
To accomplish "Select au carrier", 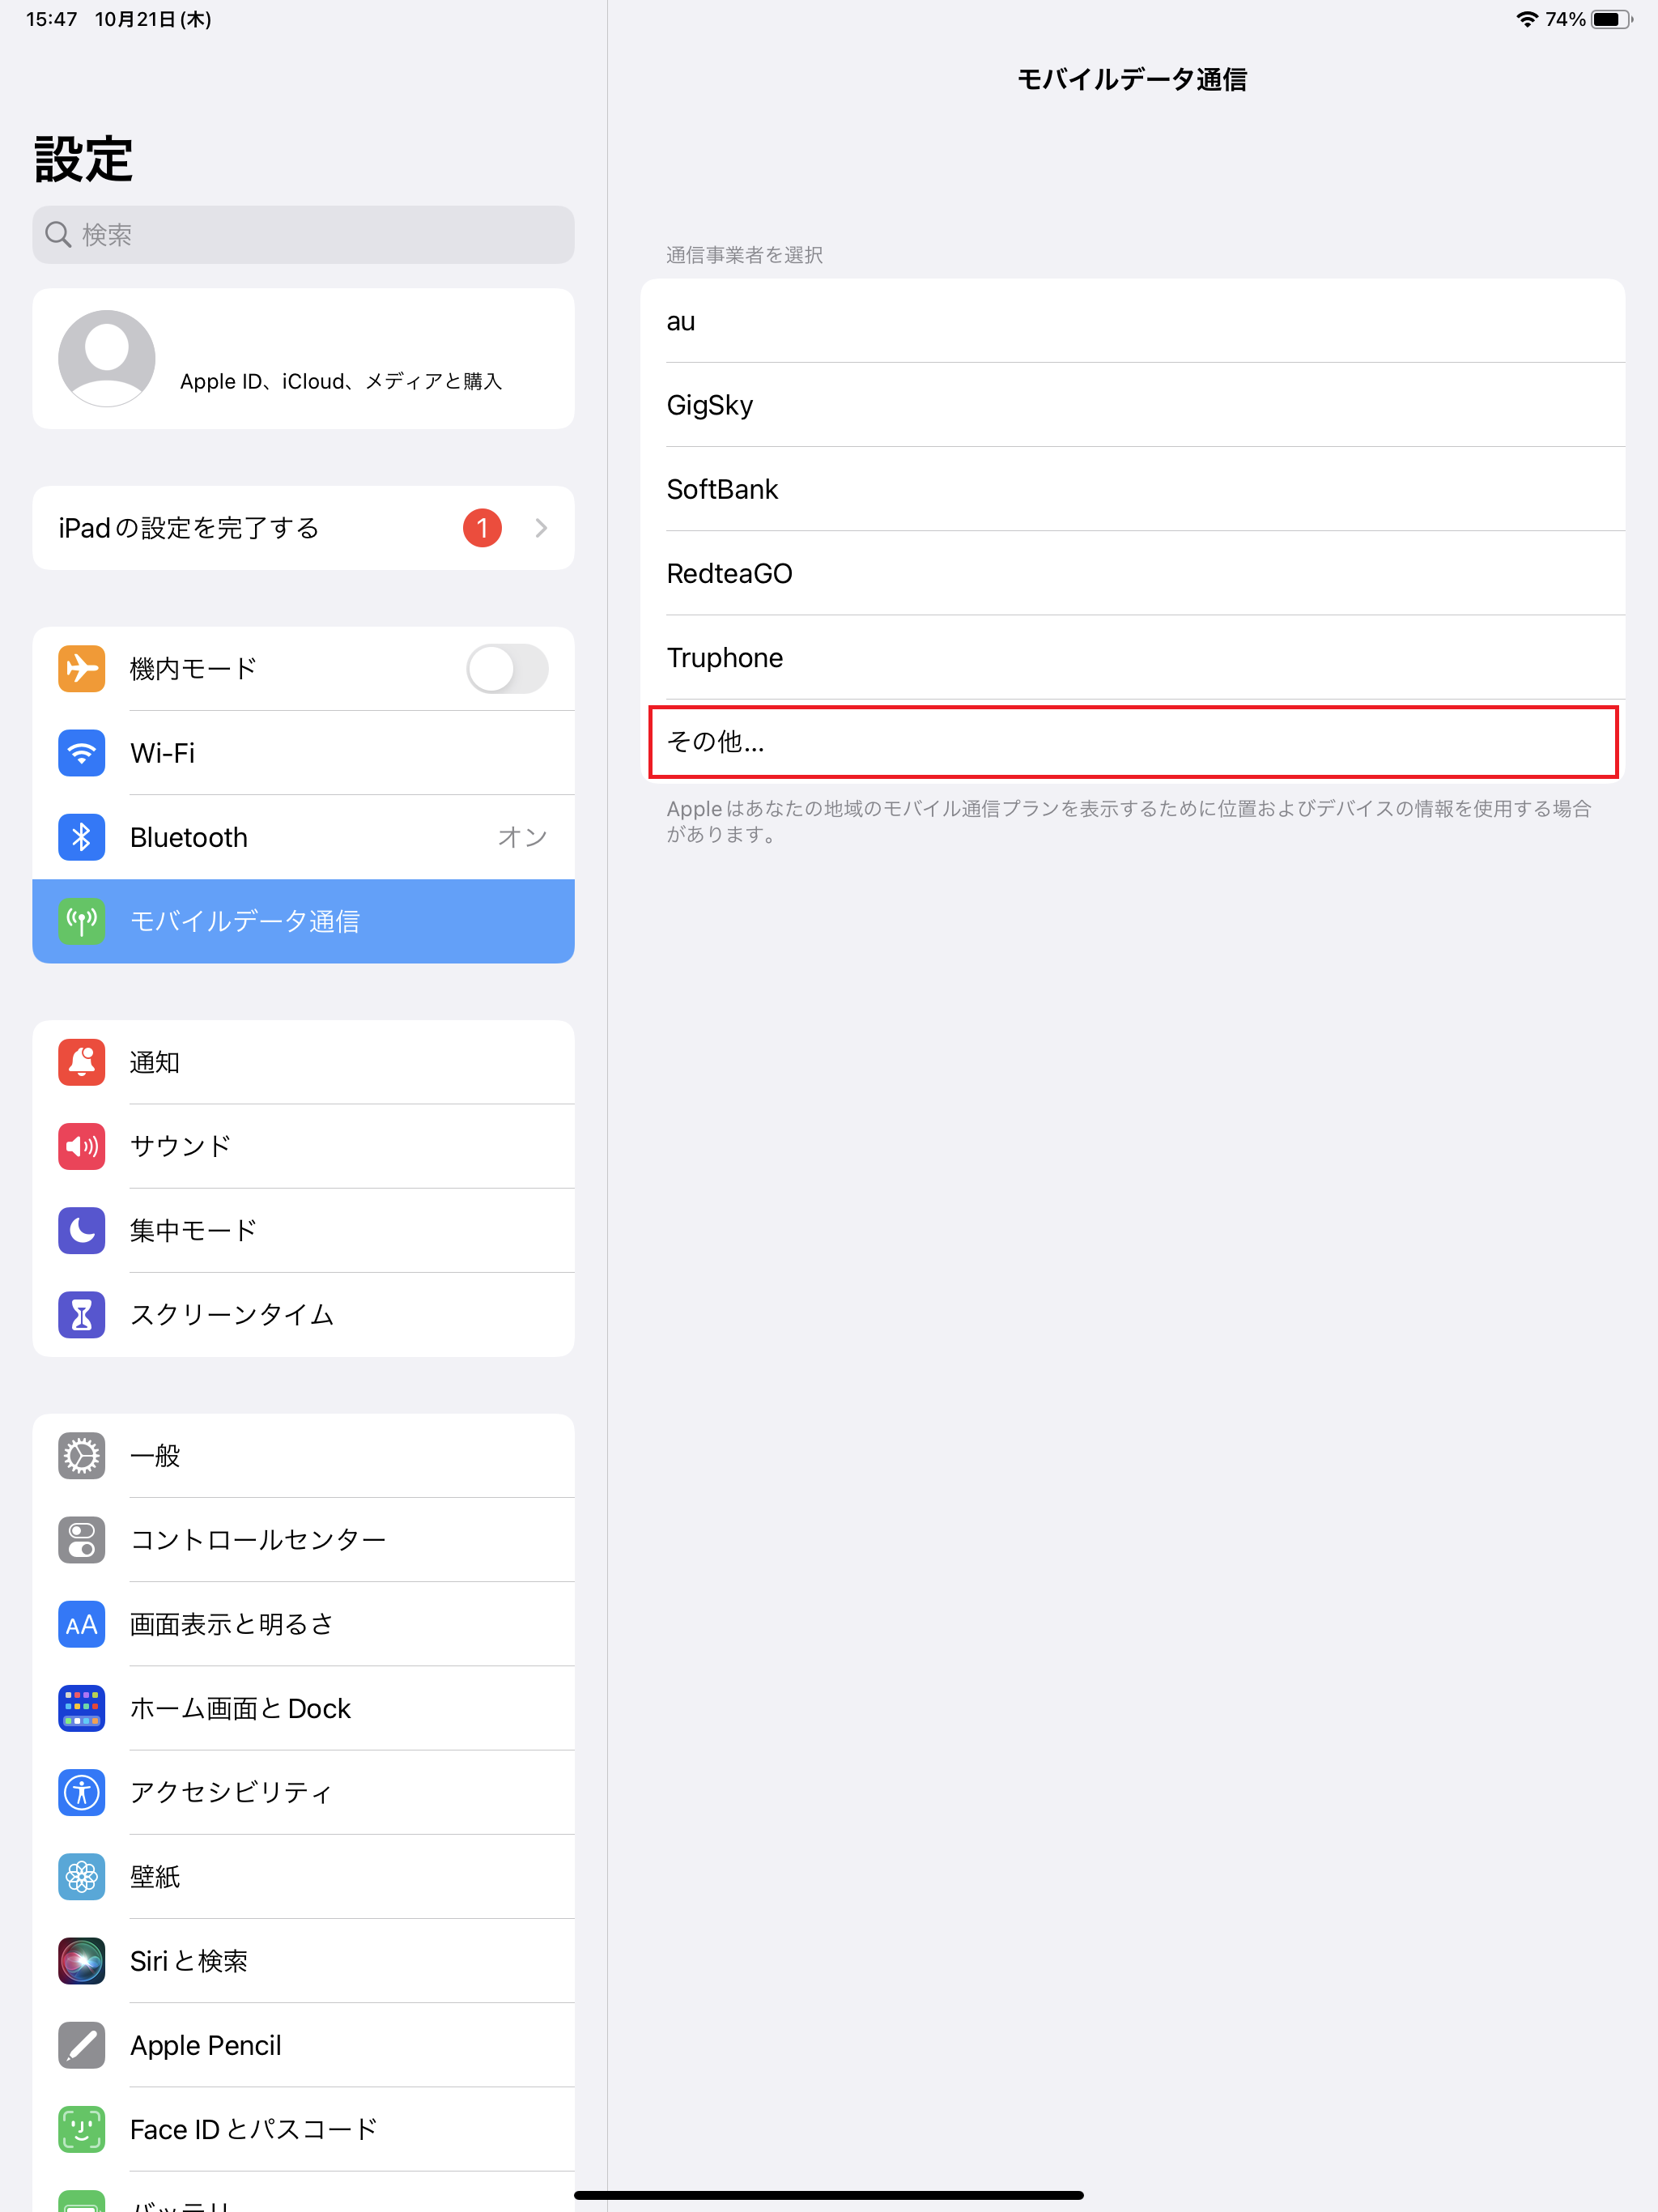I will point(1132,321).
